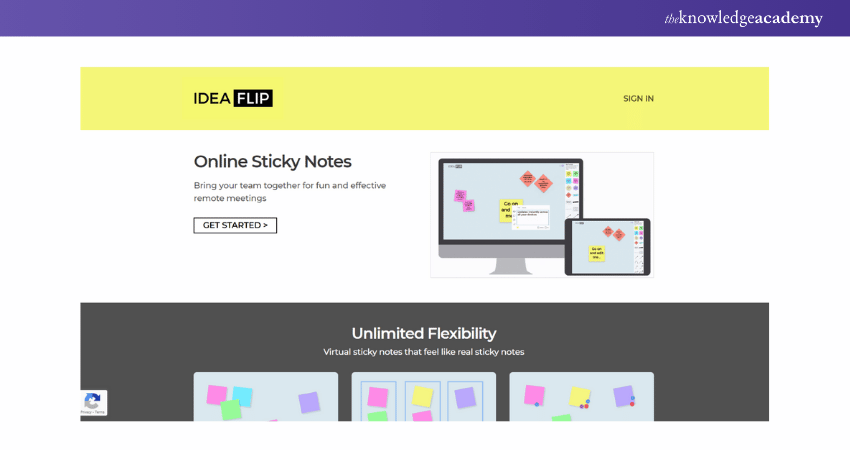Click the cyan sticky note in first preview
850x450 pixels.
pos(243,396)
